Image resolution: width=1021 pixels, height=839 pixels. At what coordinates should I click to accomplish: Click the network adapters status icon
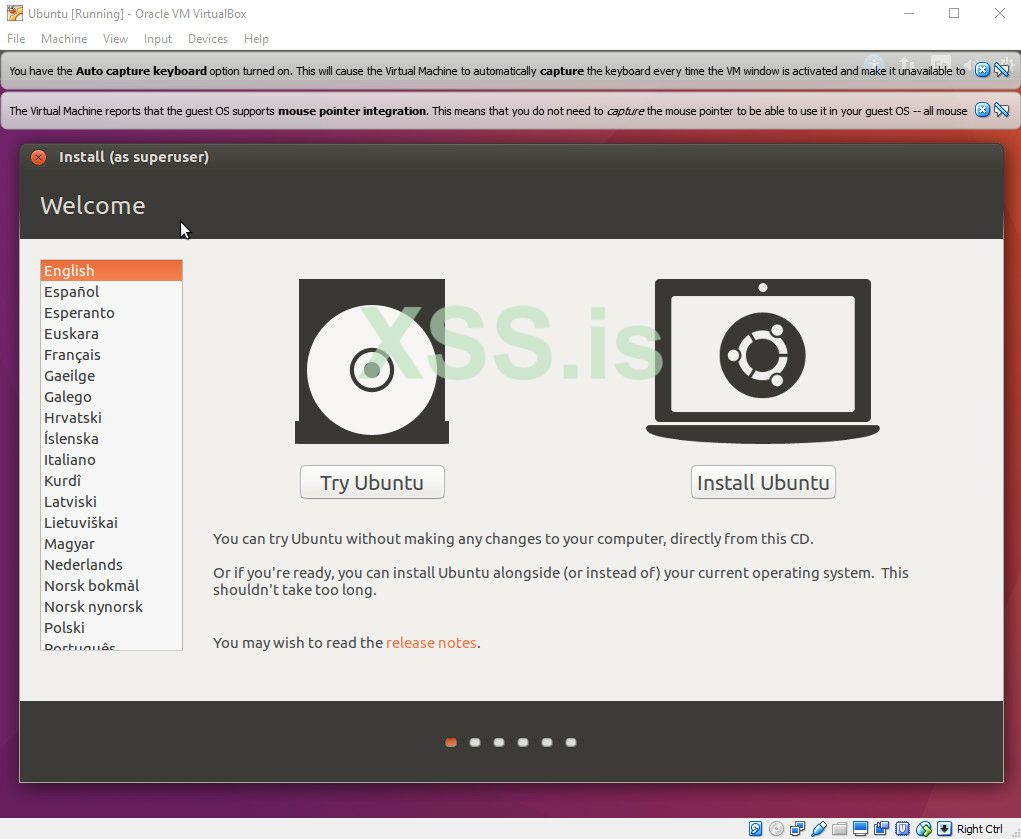798,829
